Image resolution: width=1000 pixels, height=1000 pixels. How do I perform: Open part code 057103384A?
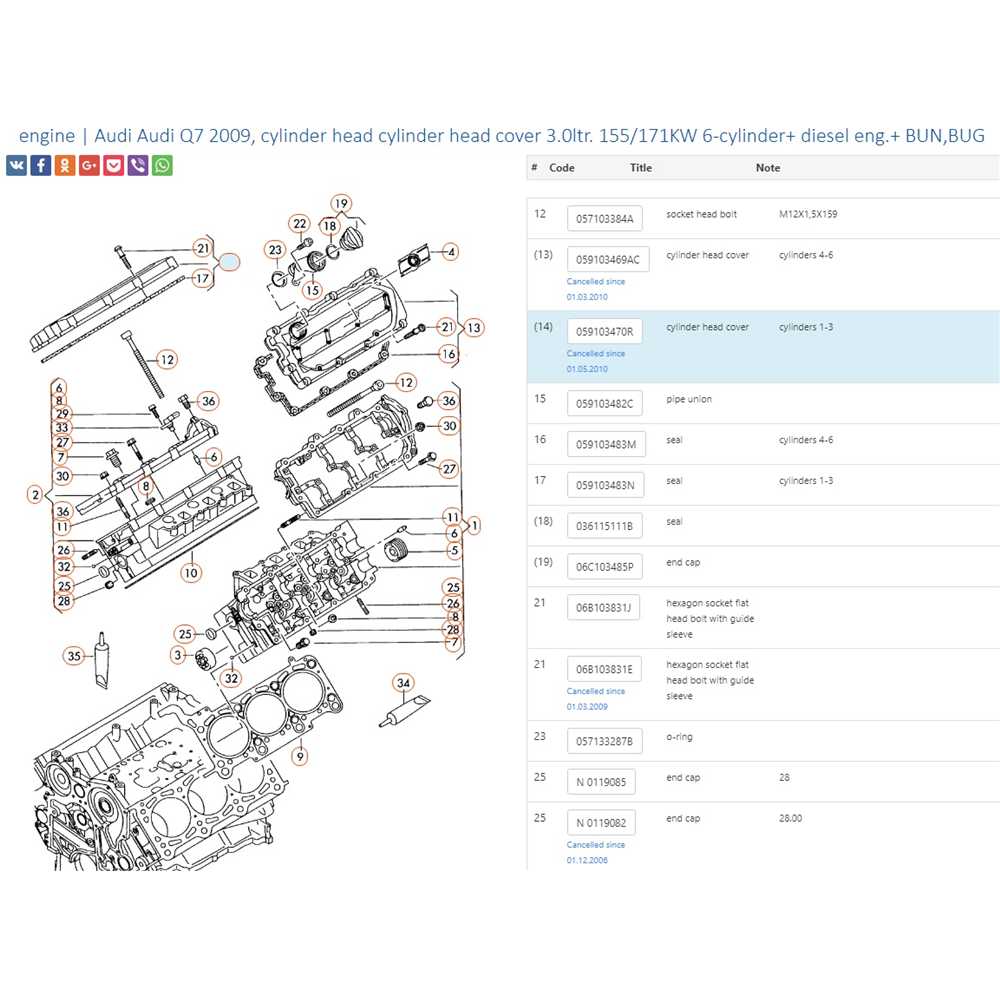[605, 219]
